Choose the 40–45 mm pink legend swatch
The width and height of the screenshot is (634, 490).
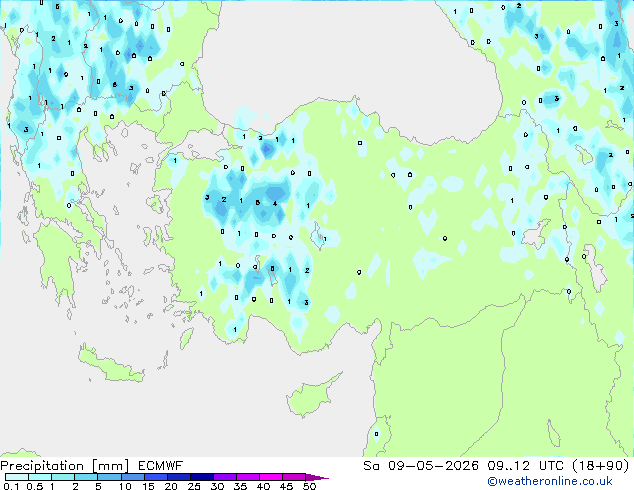pos(271,477)
